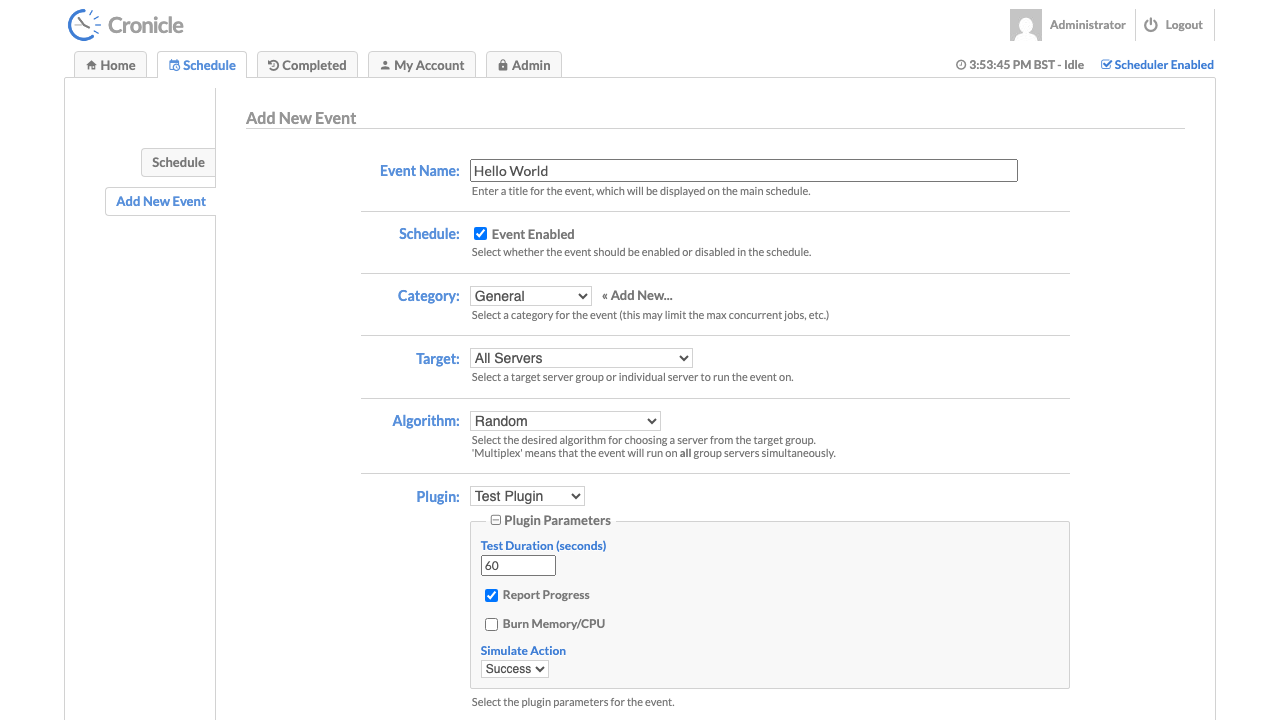Enable the Burn Memory/CPU checkbox

pyautogui.click(x=491, y=624)
